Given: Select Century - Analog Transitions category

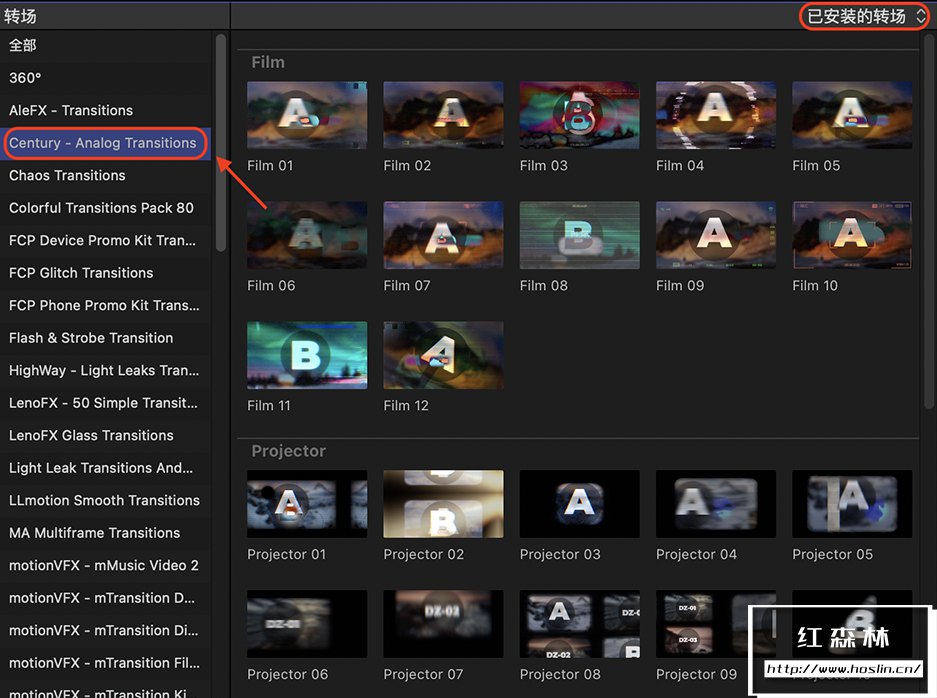Looking at the screenshot, I should click(x=105, y=143).
